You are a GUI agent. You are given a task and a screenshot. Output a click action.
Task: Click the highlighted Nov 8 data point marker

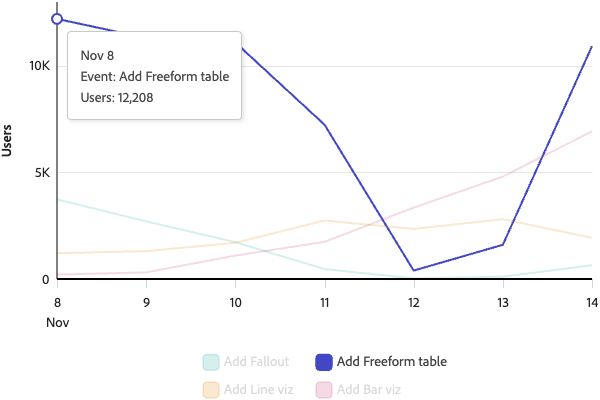57,19
